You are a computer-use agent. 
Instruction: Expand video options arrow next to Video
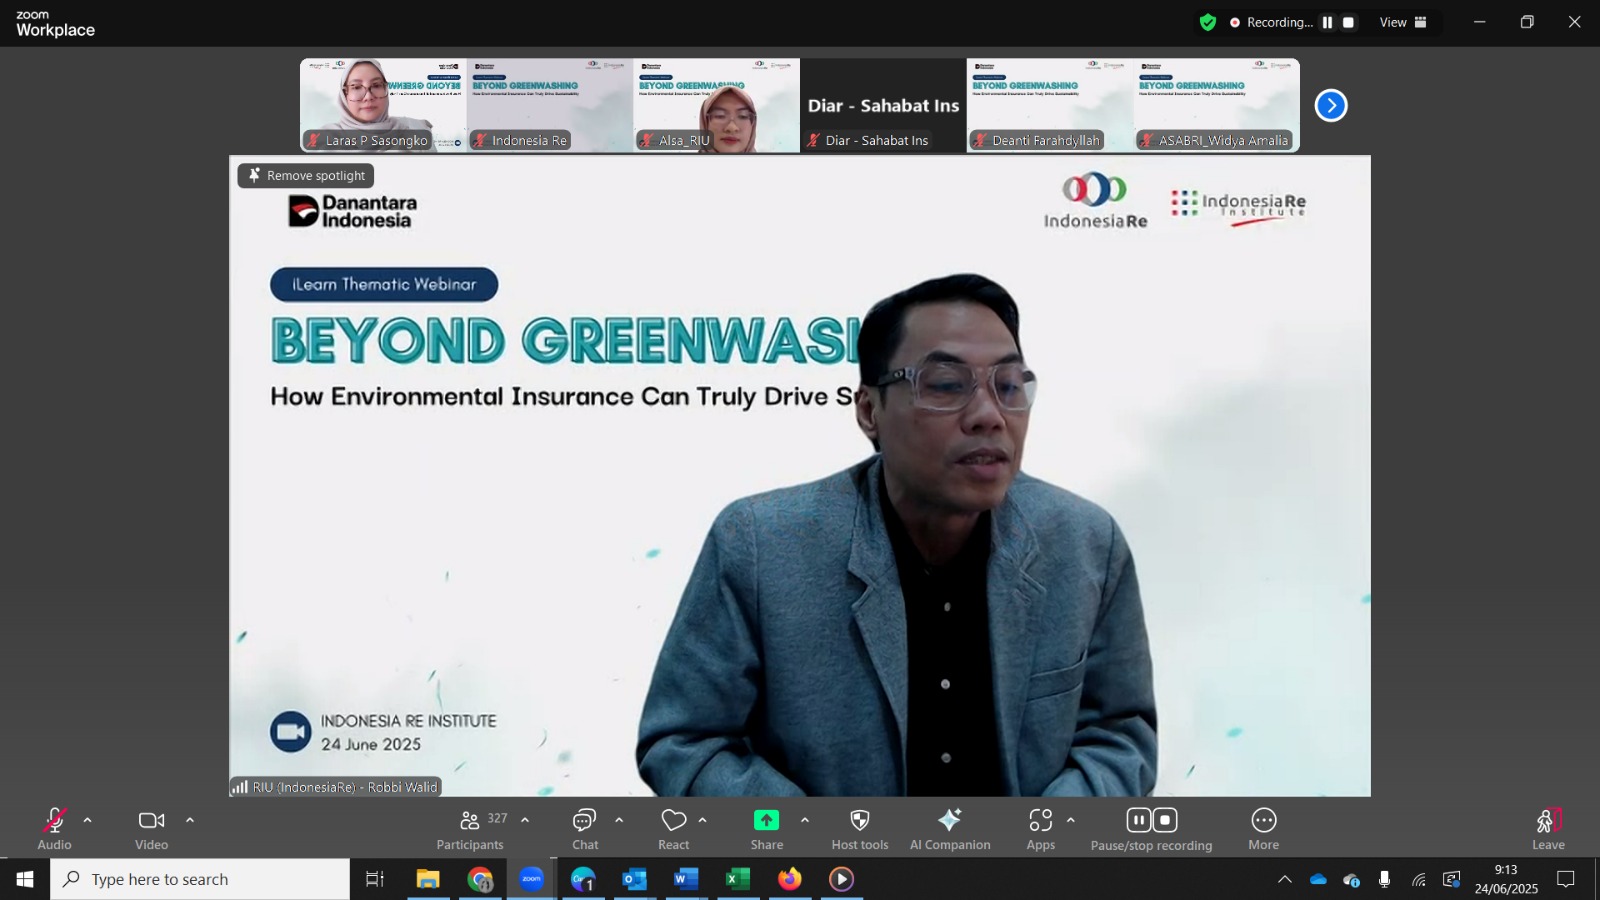coord(190,820)
